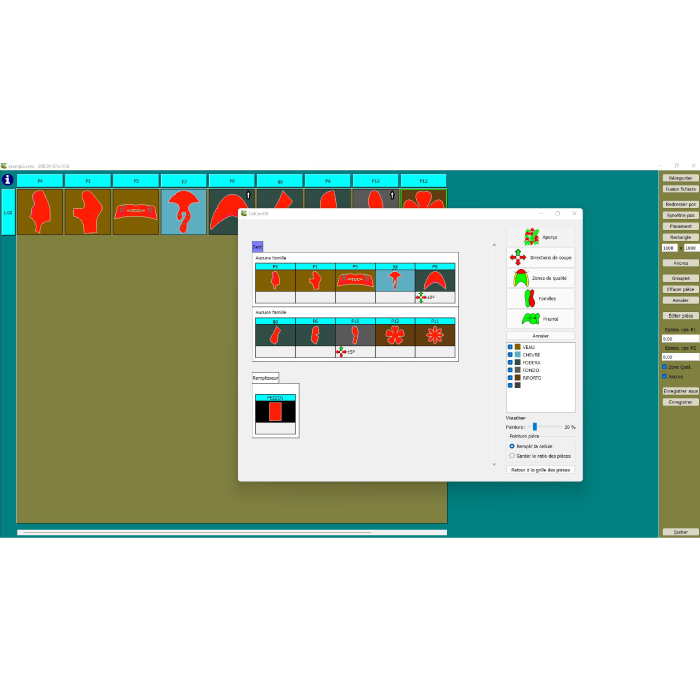
Task: Select the P4 piece in the dialog grid
Action: (275, 280)
